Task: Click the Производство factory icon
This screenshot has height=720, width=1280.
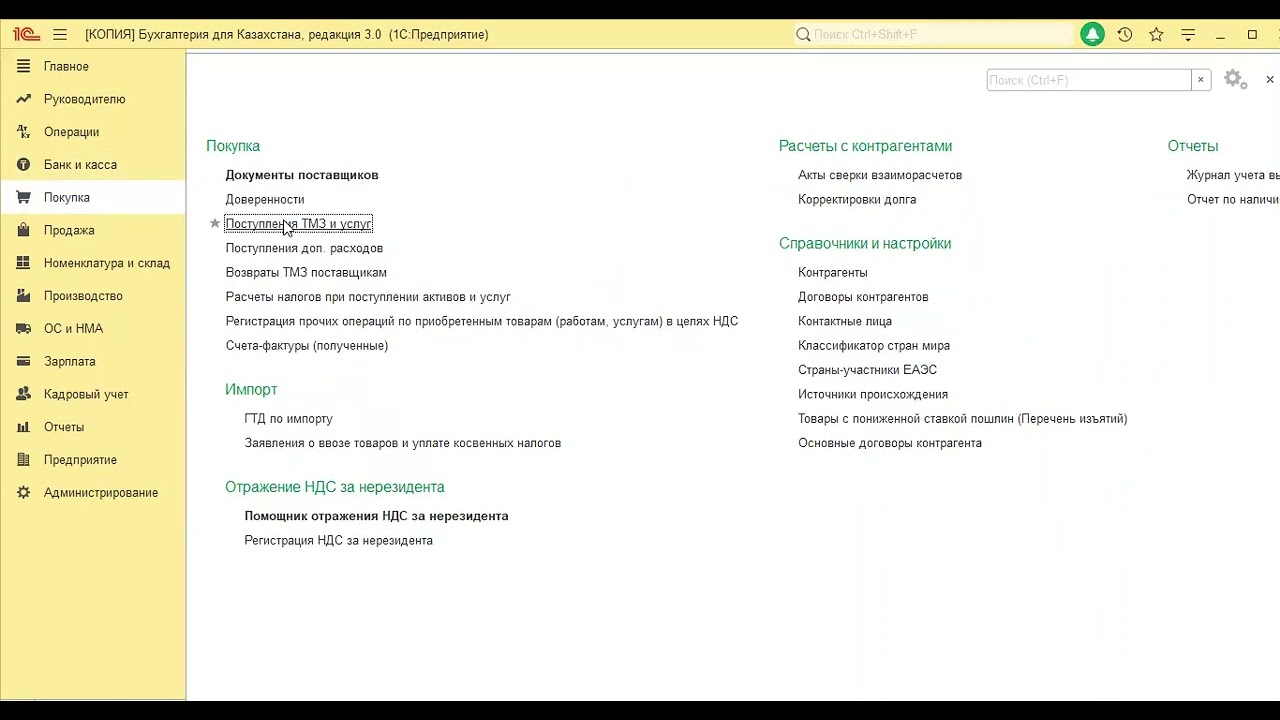Action: pos(23,296)
